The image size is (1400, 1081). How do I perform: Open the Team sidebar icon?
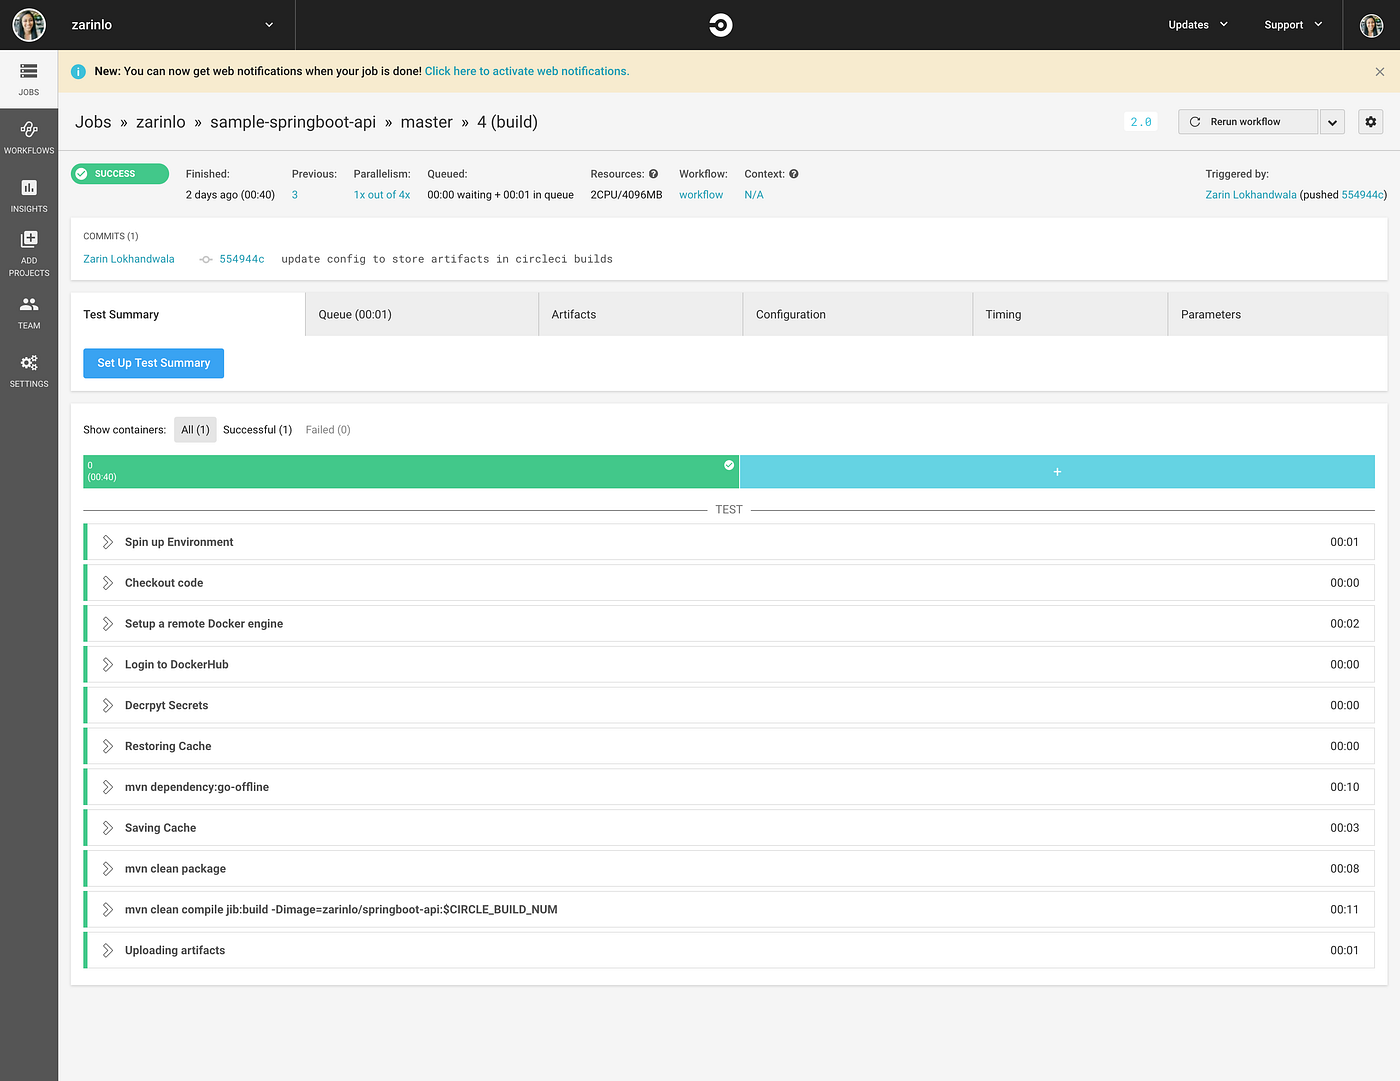click(x=29, y=312)
